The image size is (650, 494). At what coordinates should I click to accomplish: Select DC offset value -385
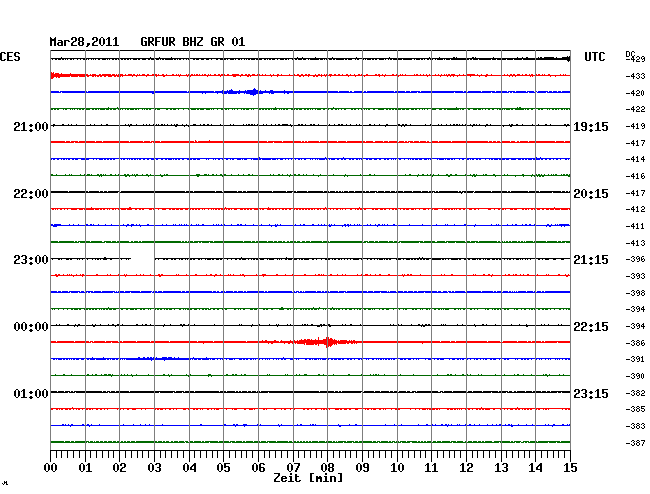pos(635,409)
